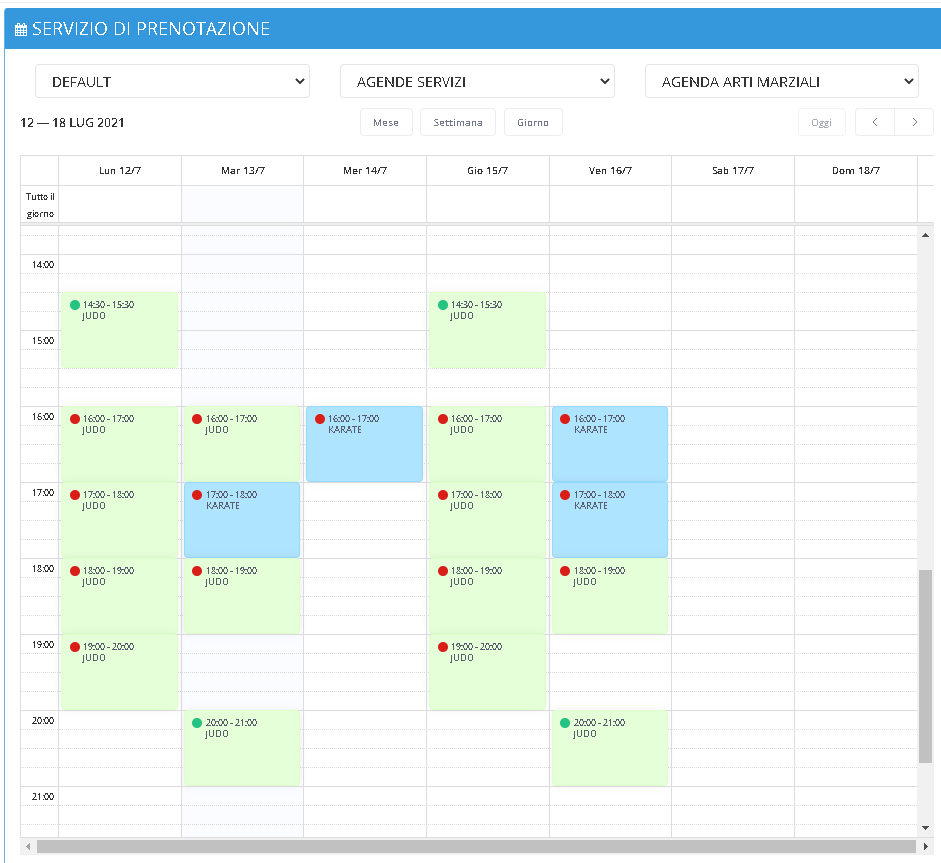Switch to Settimana view

coord(458,122)
